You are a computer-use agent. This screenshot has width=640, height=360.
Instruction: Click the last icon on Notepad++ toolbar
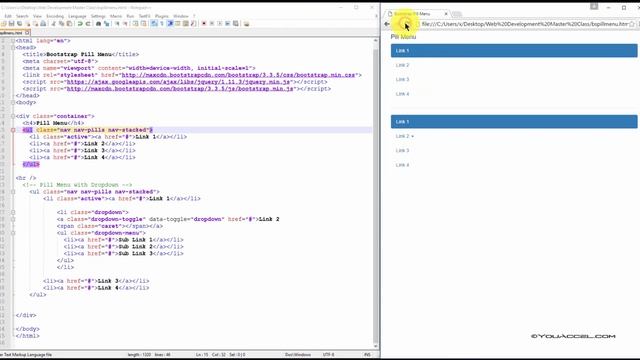click(x=246, y=24)
